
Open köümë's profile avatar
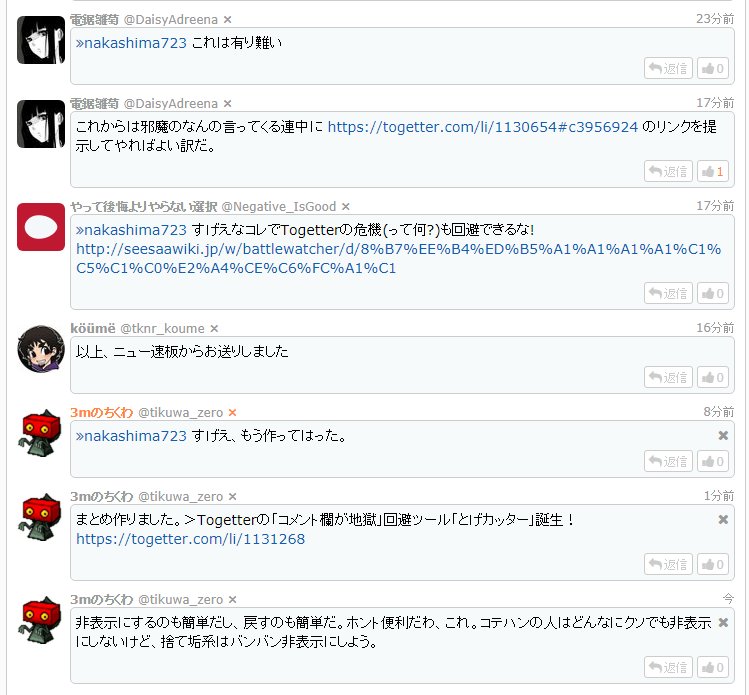pyautogui.click(x=41, y=349)
